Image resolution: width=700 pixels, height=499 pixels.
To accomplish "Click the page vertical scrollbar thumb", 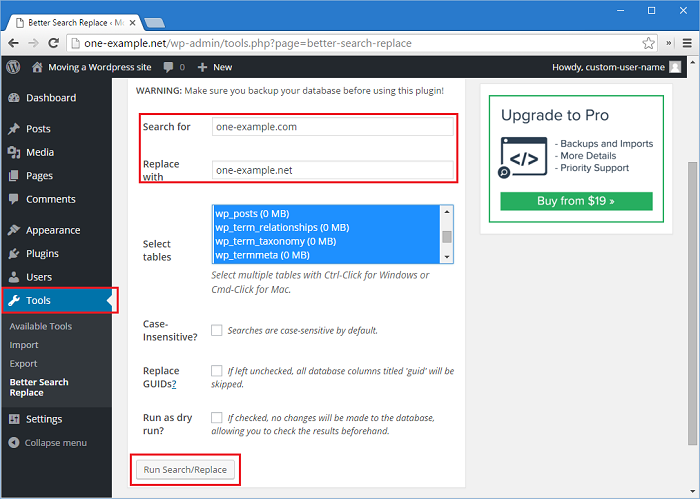I will [692, 304].
